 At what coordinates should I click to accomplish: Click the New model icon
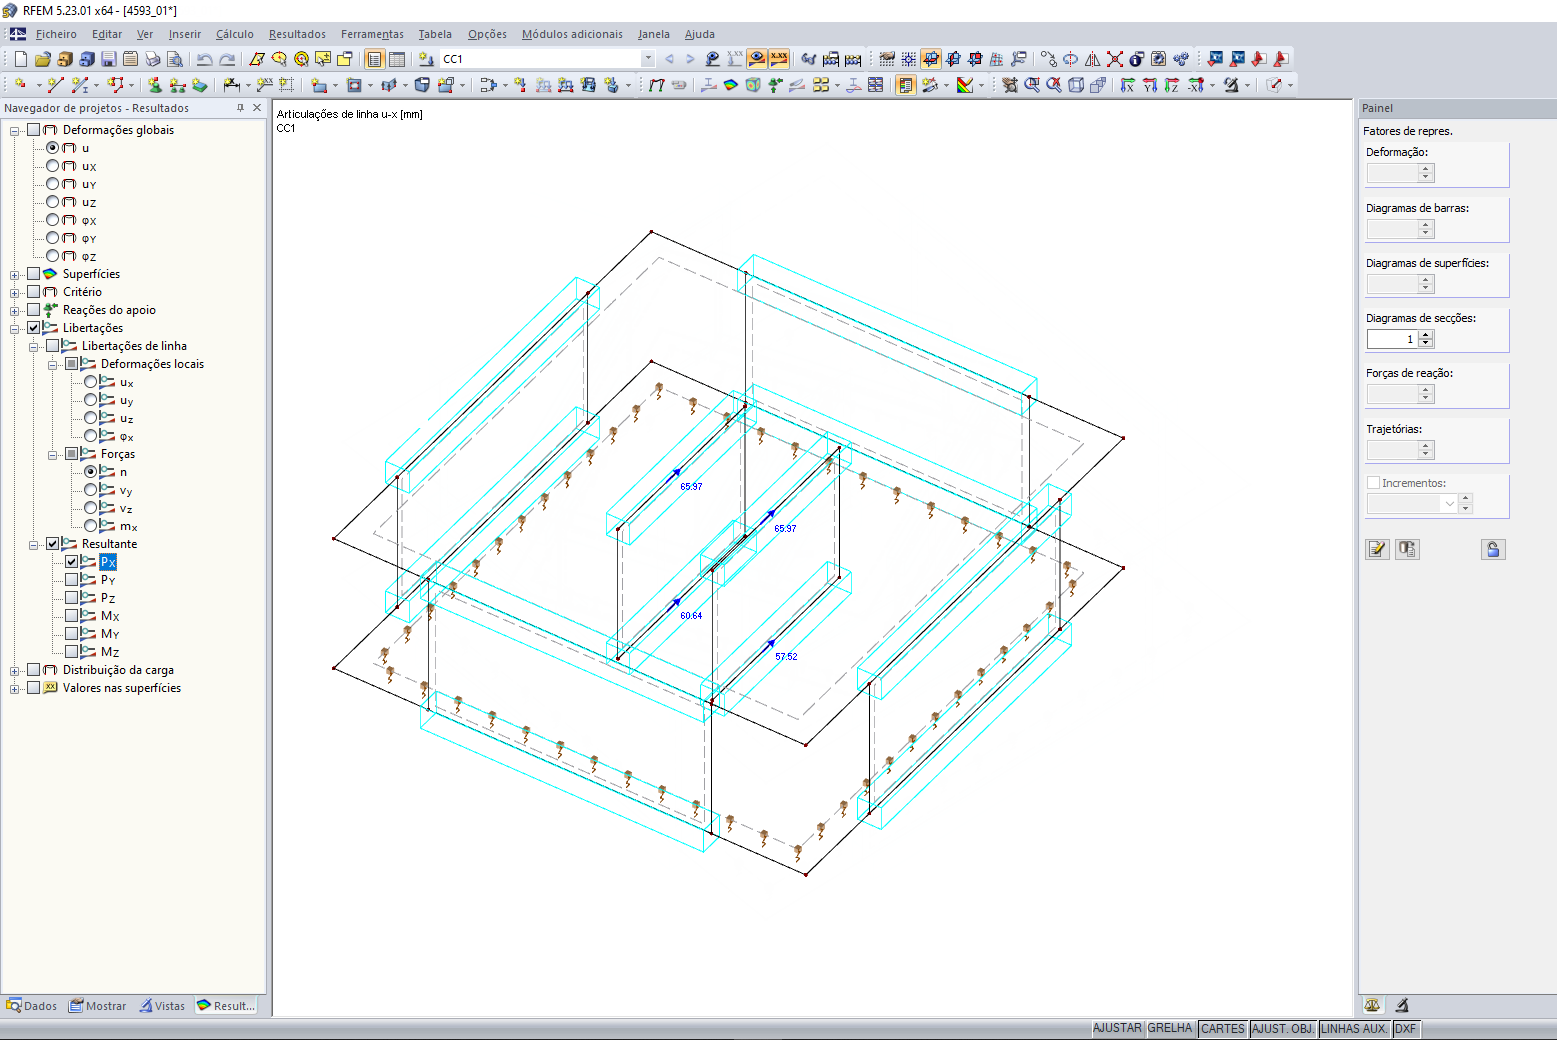[x=20, y=59]
